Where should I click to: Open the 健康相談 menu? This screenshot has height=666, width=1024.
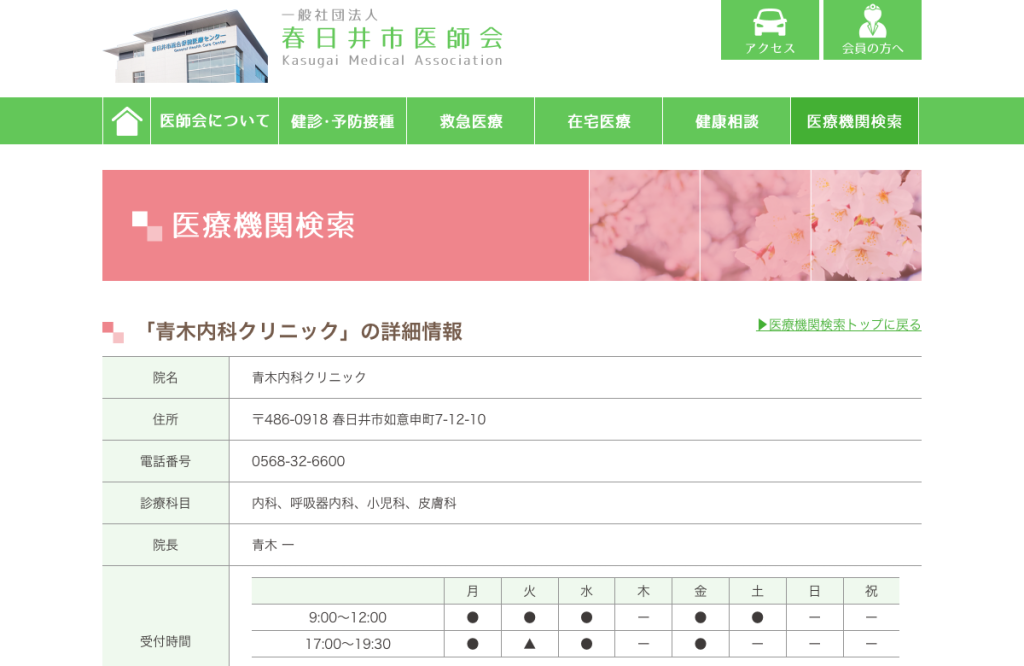727,121
